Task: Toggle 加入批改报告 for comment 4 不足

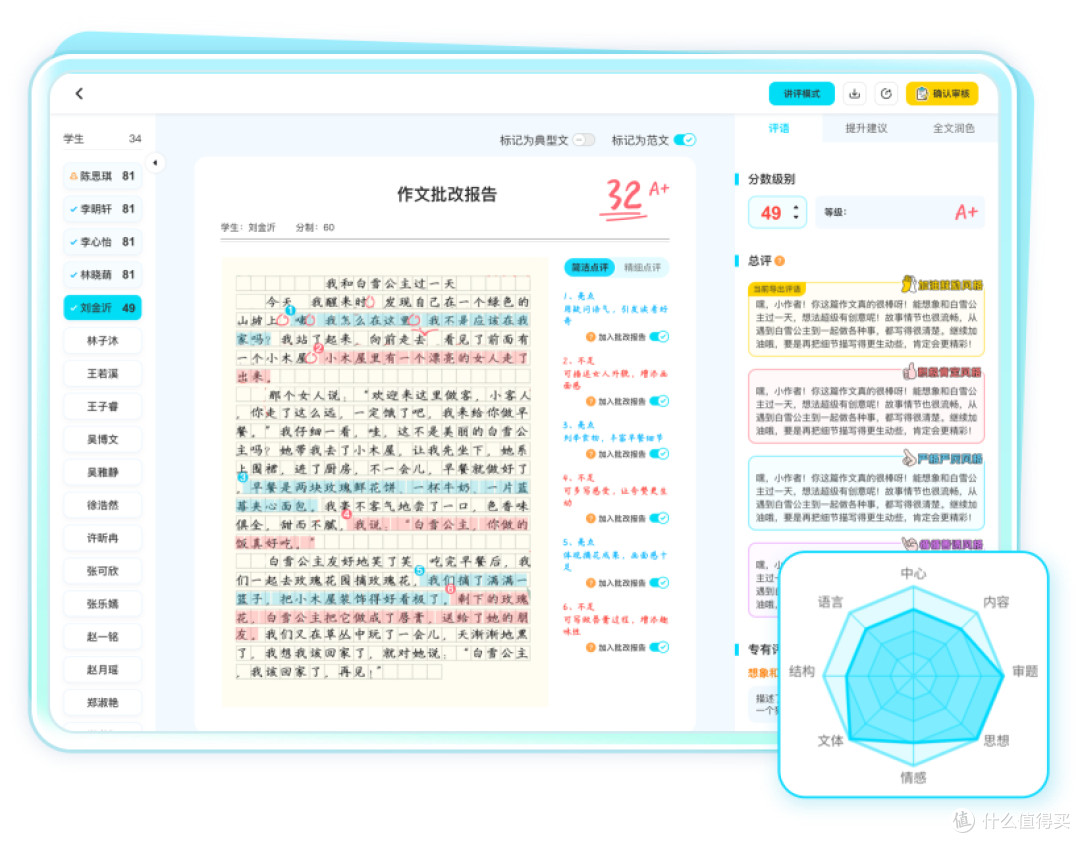Action: click(659, 518)
